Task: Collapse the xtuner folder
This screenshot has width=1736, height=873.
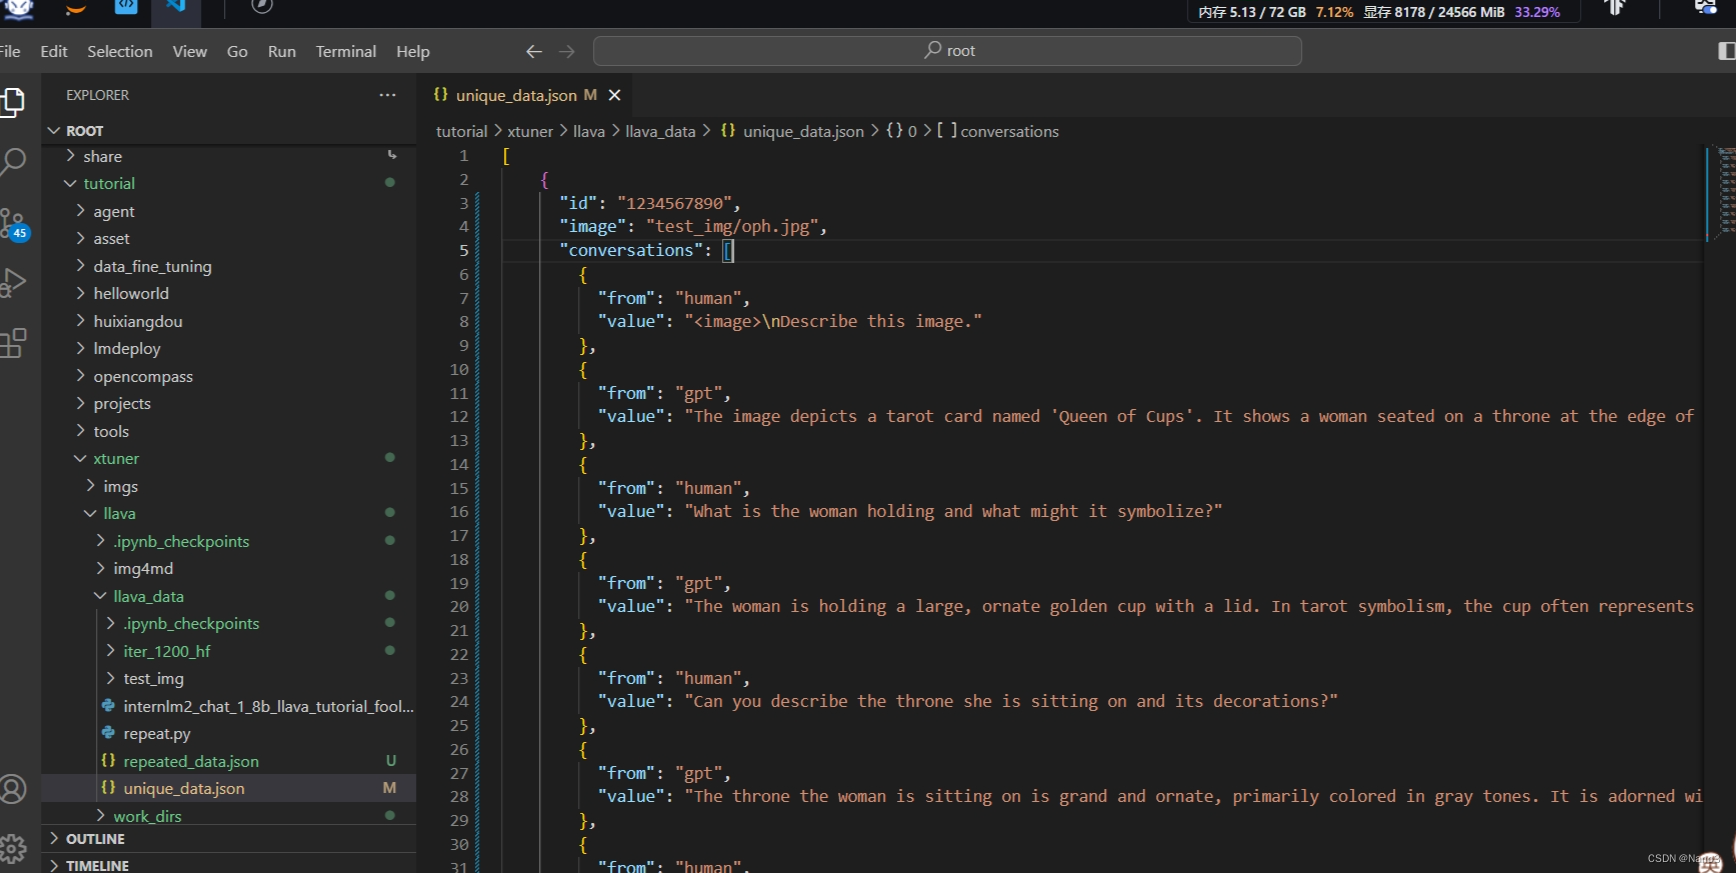Action: tap(229, 458)
